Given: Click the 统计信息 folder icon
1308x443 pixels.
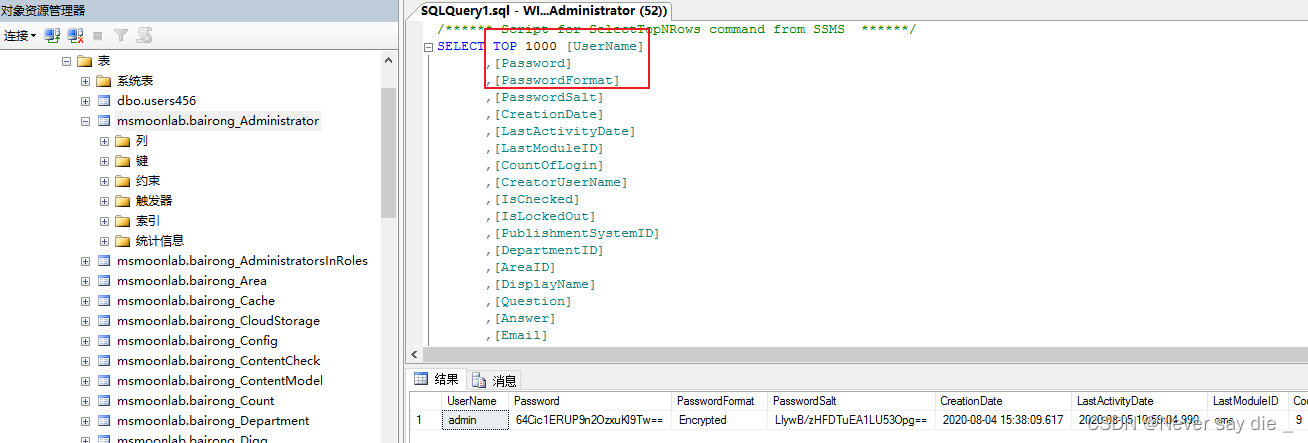Looking at the screenshot, I should click(123, 241).
